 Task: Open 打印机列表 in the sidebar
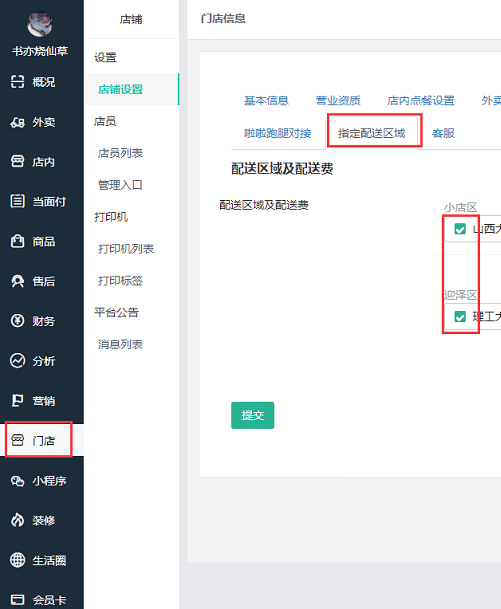pos(126,249)
